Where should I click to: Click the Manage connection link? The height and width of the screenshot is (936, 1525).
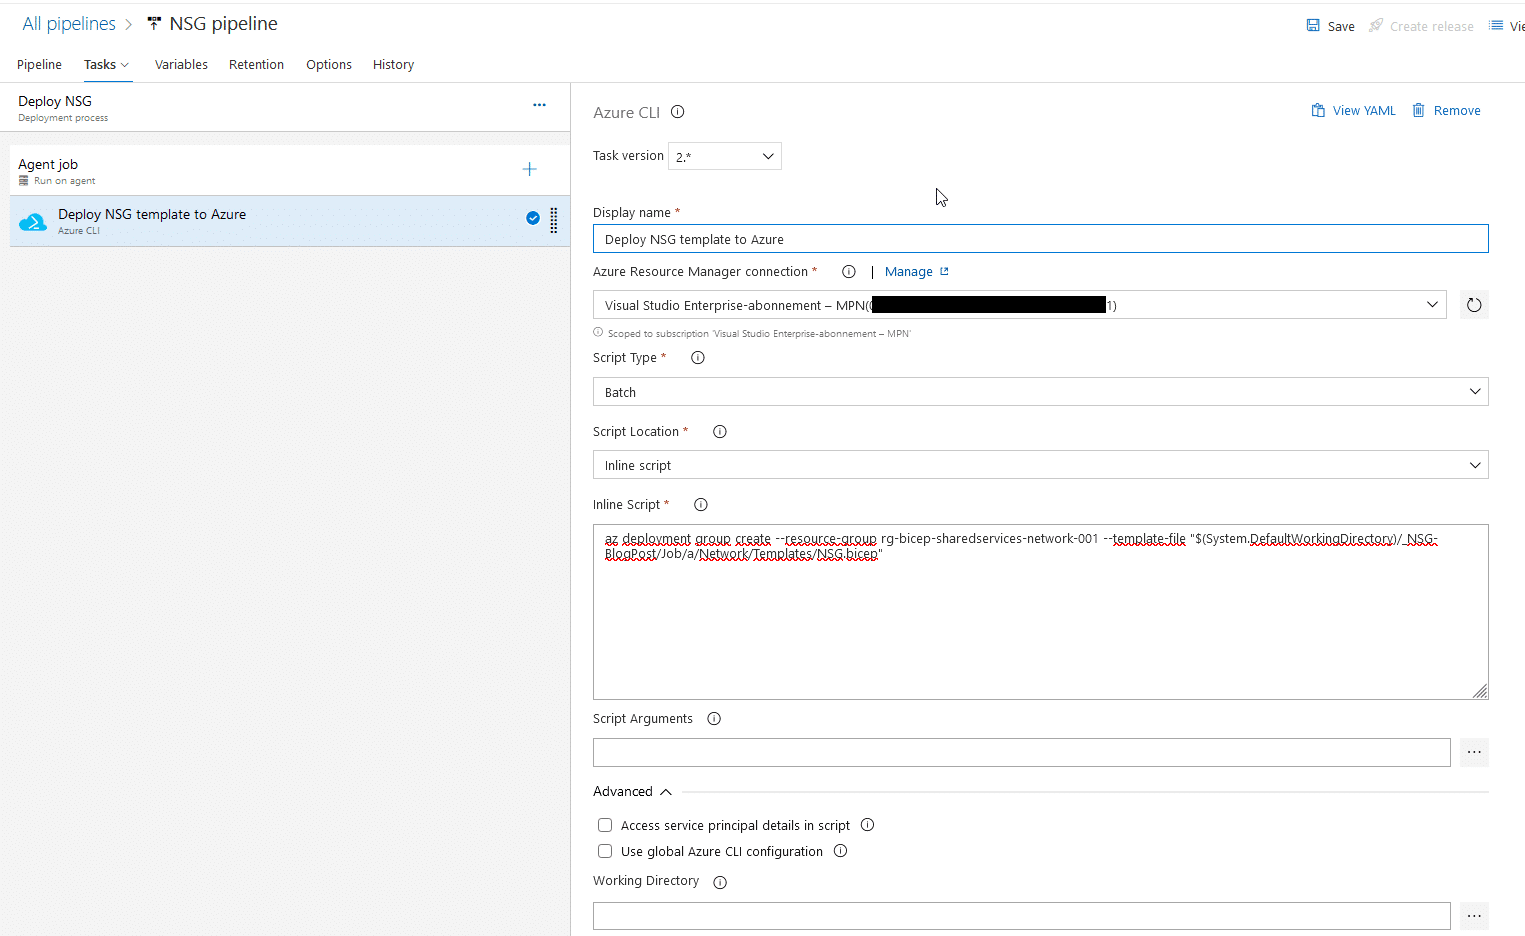909,272
